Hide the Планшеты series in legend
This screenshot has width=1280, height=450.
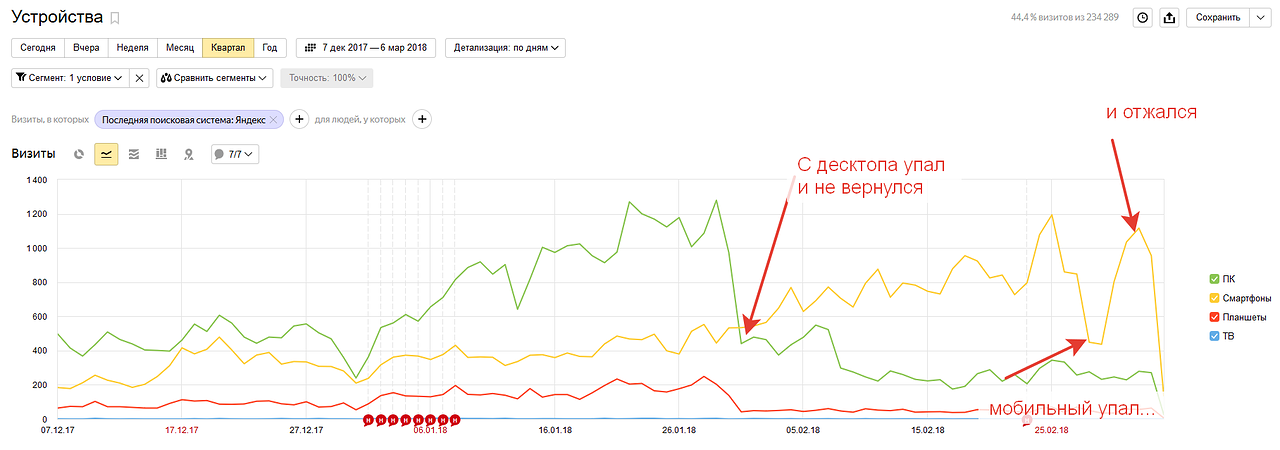tap(1214, 317)
